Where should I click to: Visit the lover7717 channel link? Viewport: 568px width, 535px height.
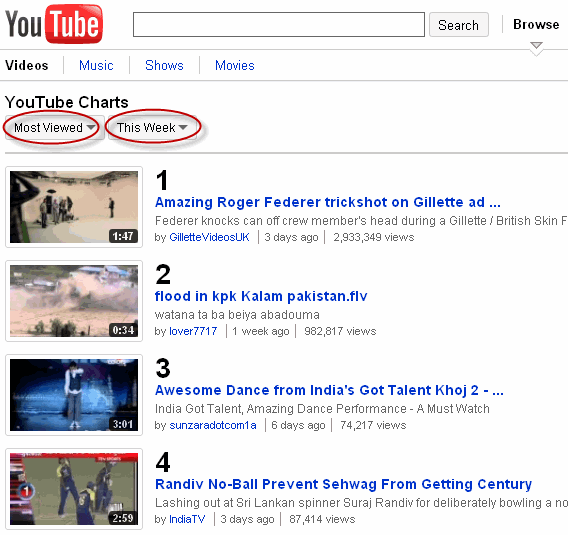(193, 331)
